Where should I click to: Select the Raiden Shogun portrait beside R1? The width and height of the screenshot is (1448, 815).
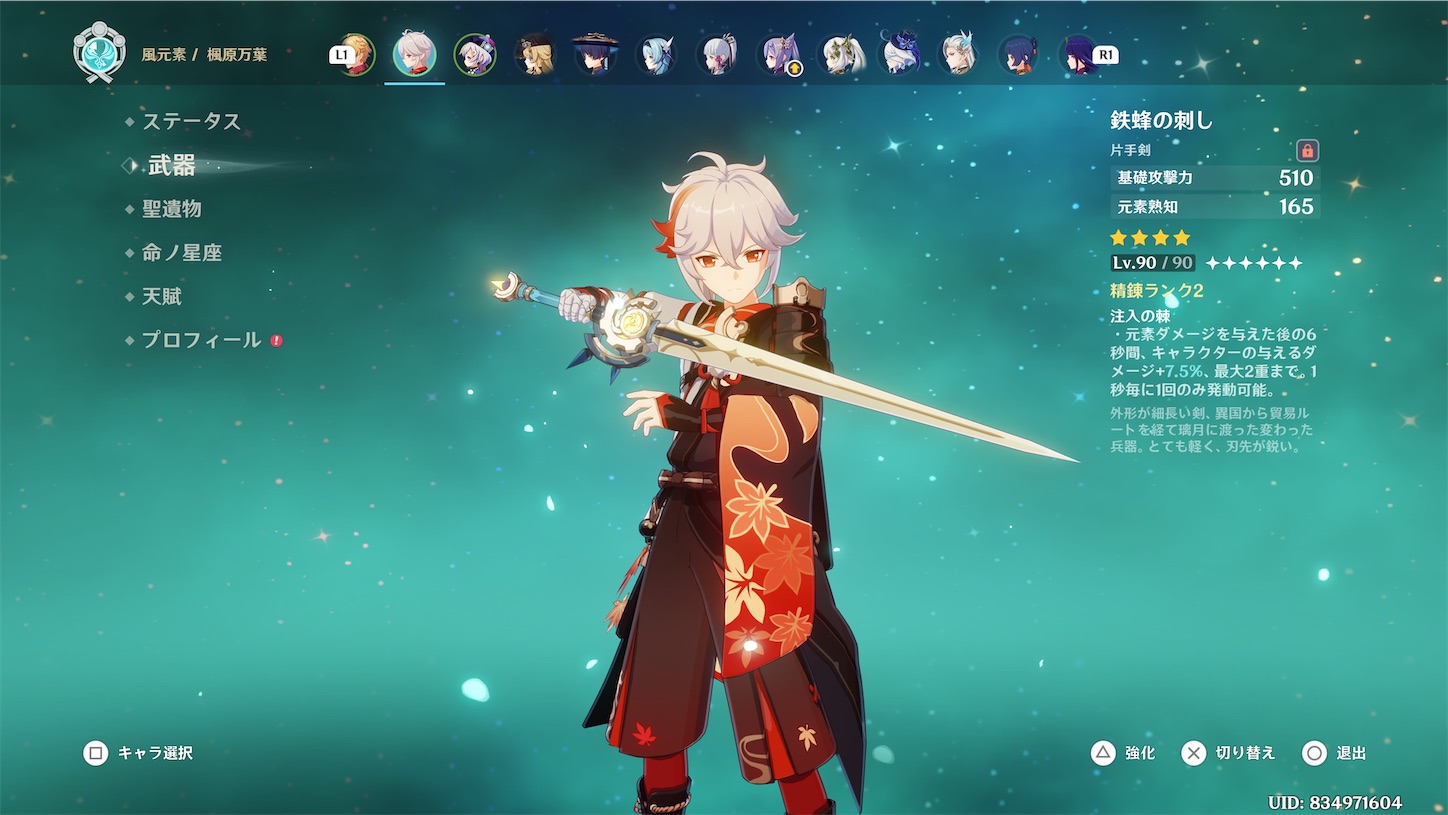point(1079,55)
